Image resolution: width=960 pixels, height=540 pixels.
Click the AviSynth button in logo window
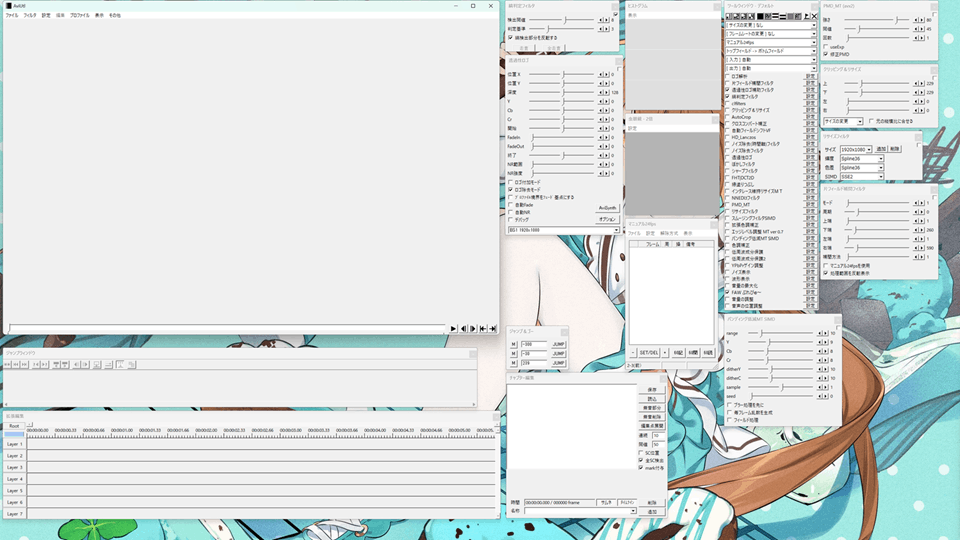607,208
